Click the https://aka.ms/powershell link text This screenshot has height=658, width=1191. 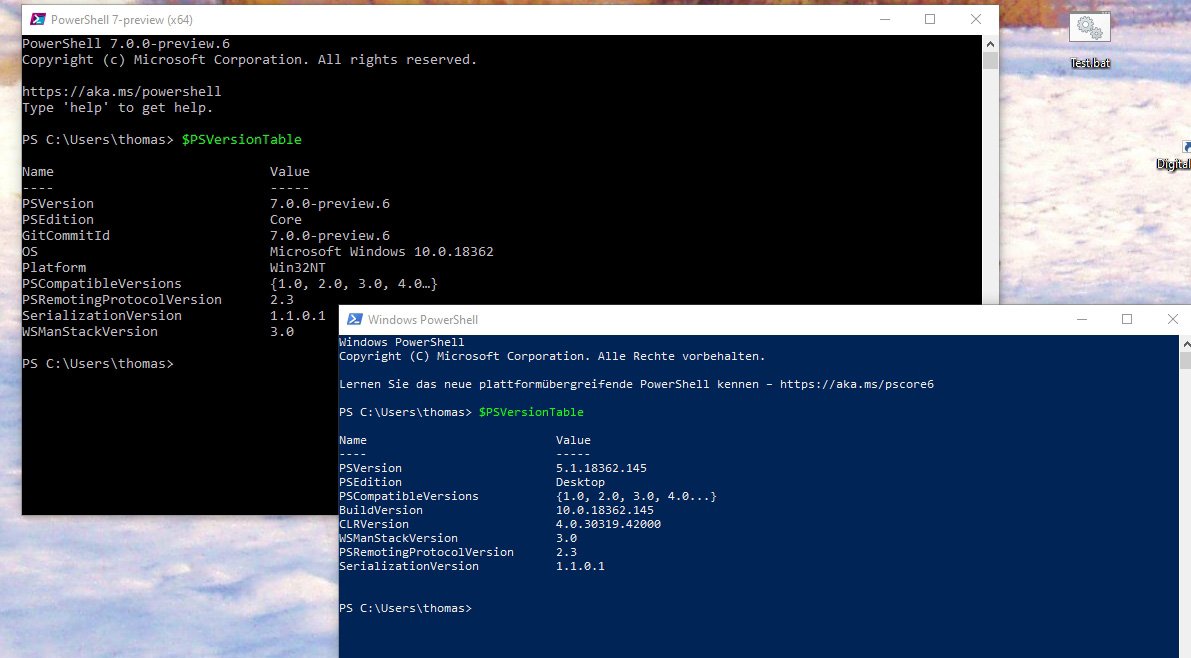coord(120,91)
